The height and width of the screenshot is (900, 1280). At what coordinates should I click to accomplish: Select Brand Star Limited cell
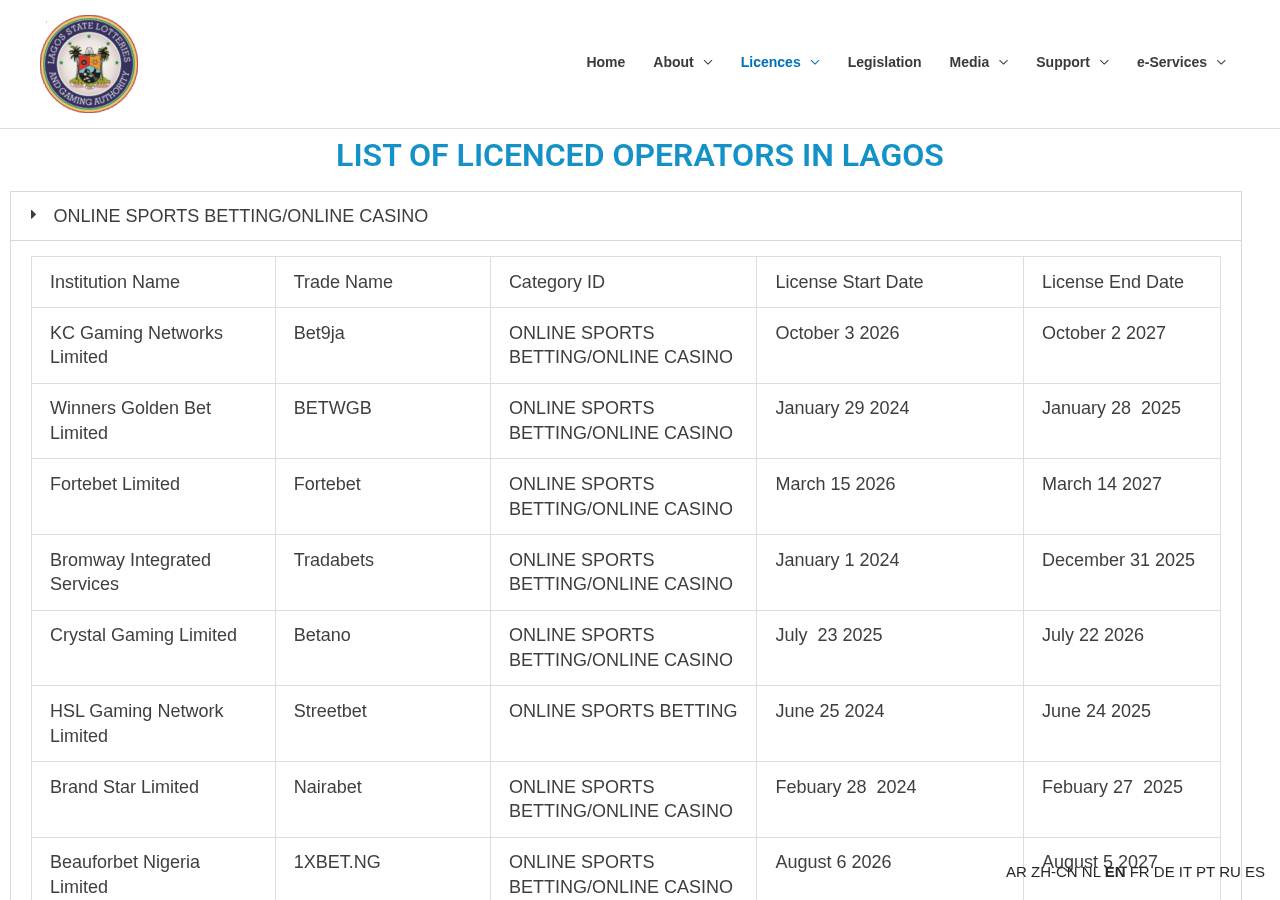153,799
